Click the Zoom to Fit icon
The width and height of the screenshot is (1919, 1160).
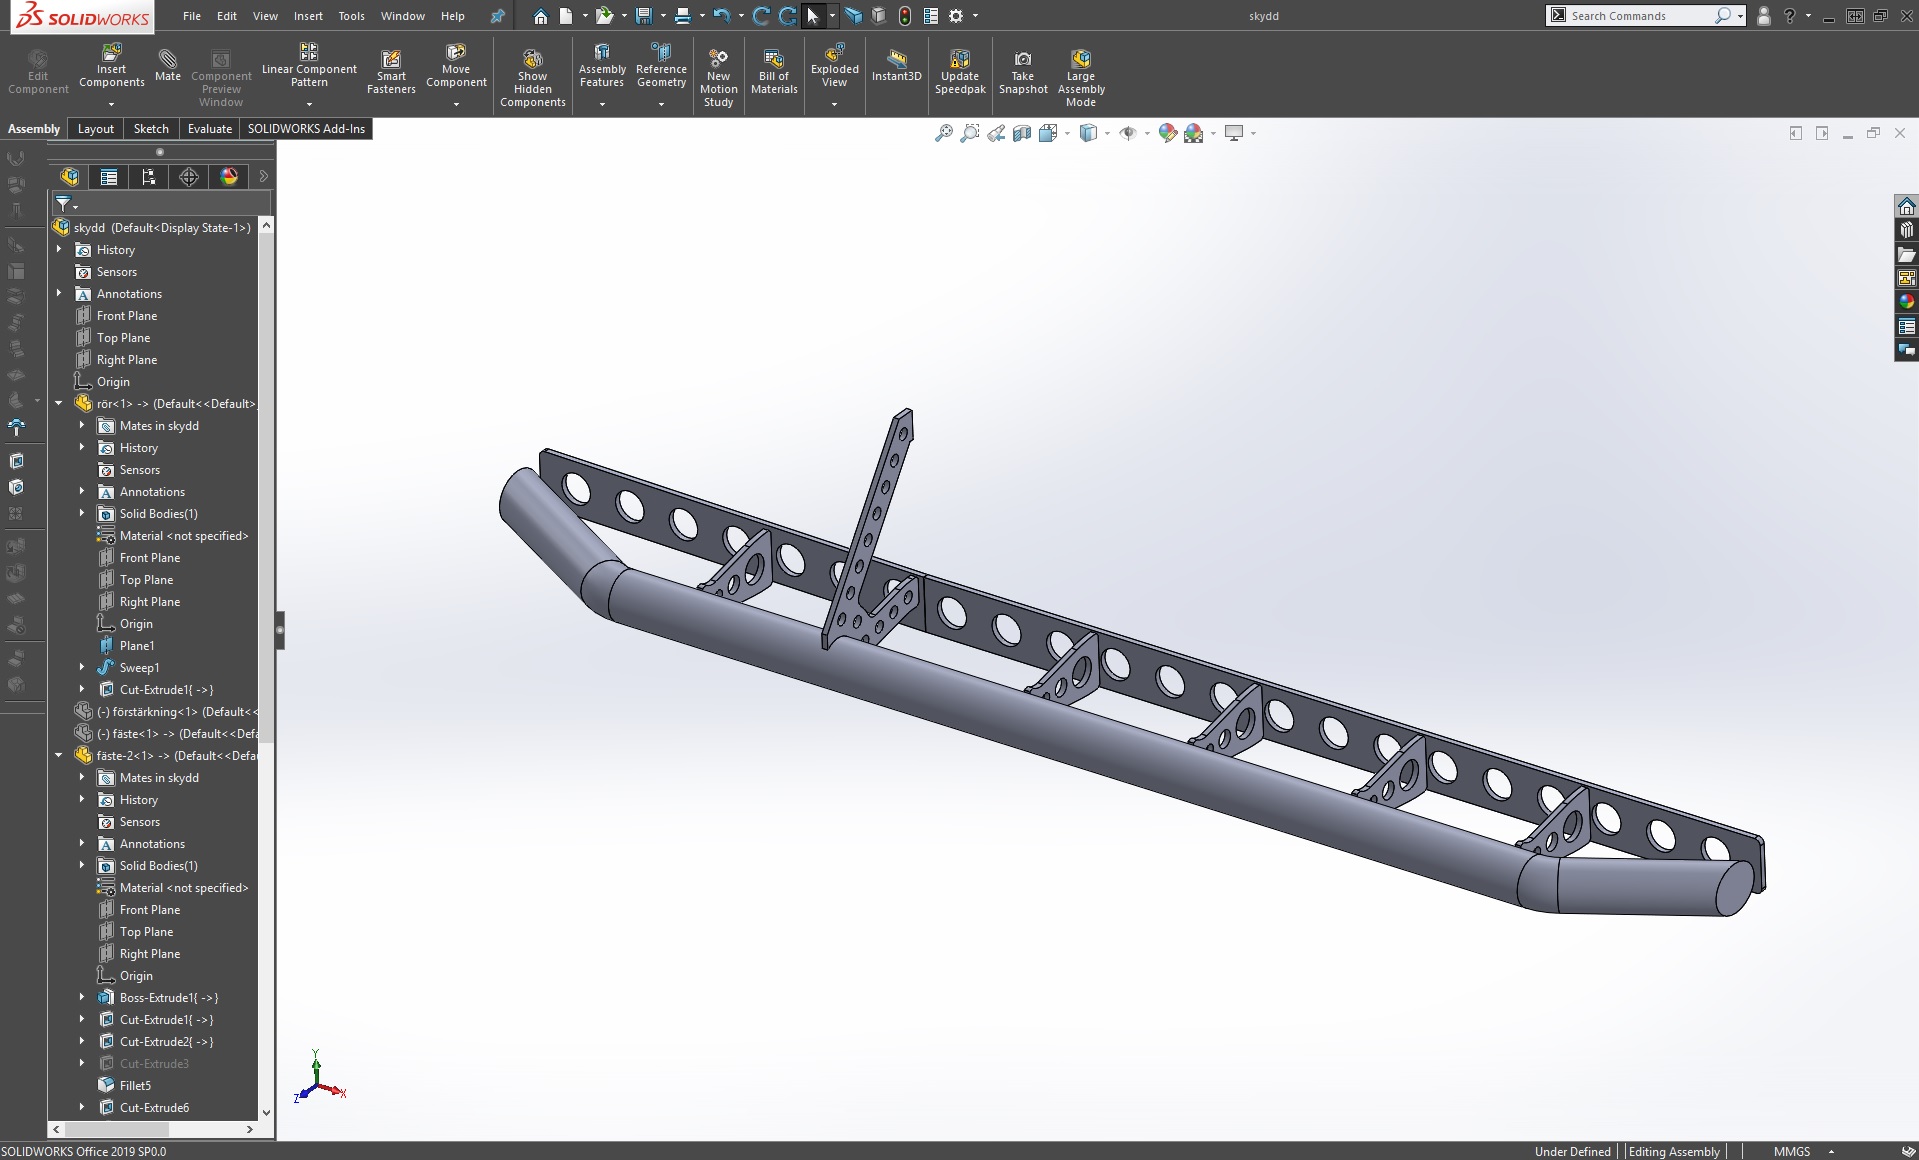tap(943, 133)
